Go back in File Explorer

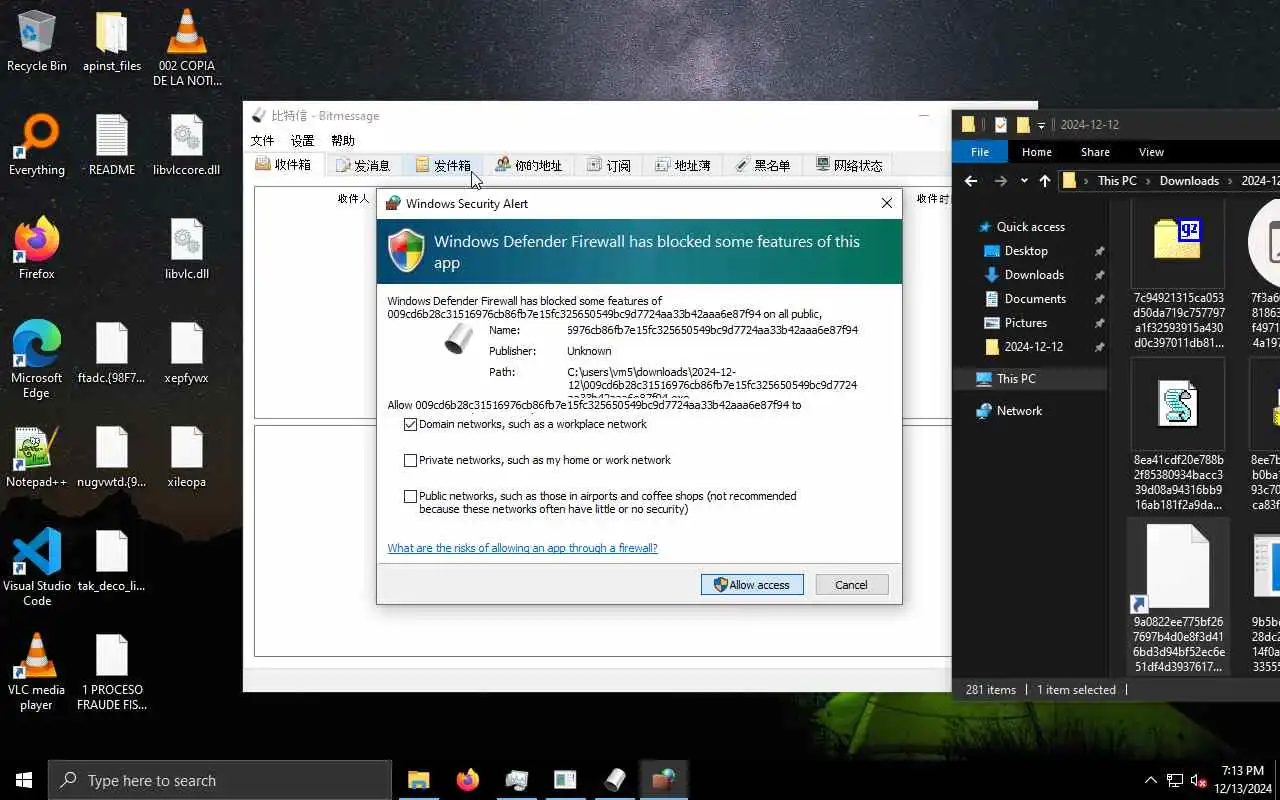970,181
